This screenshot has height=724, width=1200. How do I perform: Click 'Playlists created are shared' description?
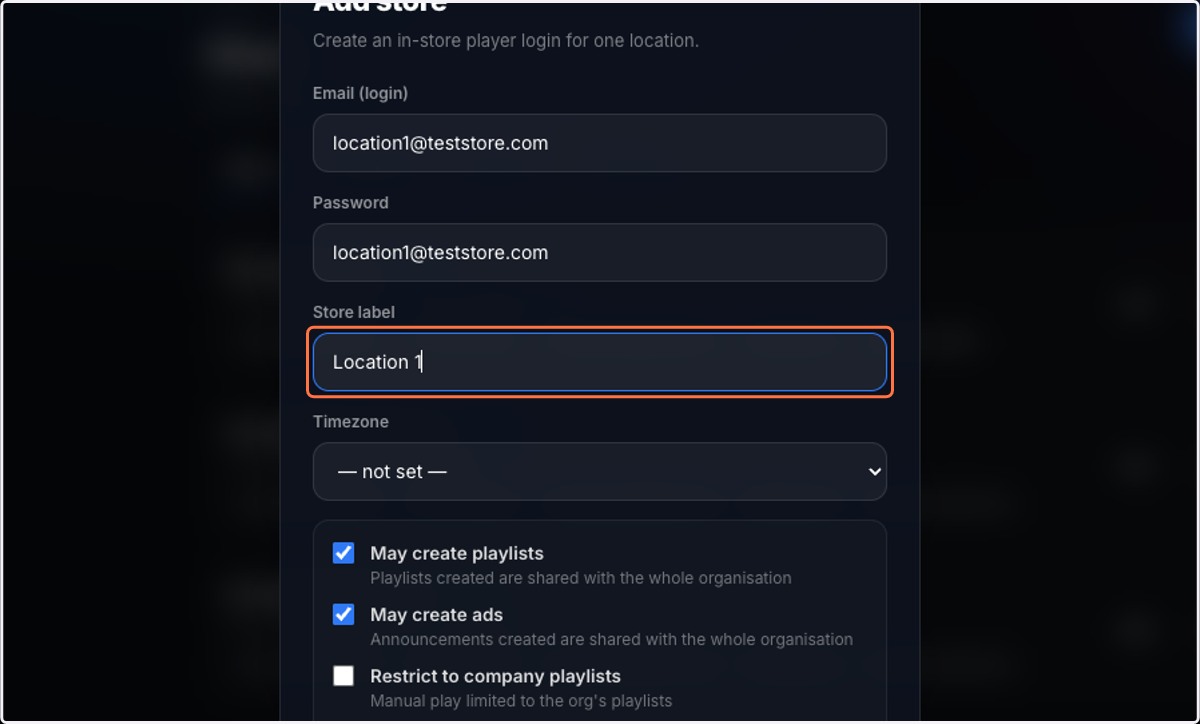pos(580,578)
